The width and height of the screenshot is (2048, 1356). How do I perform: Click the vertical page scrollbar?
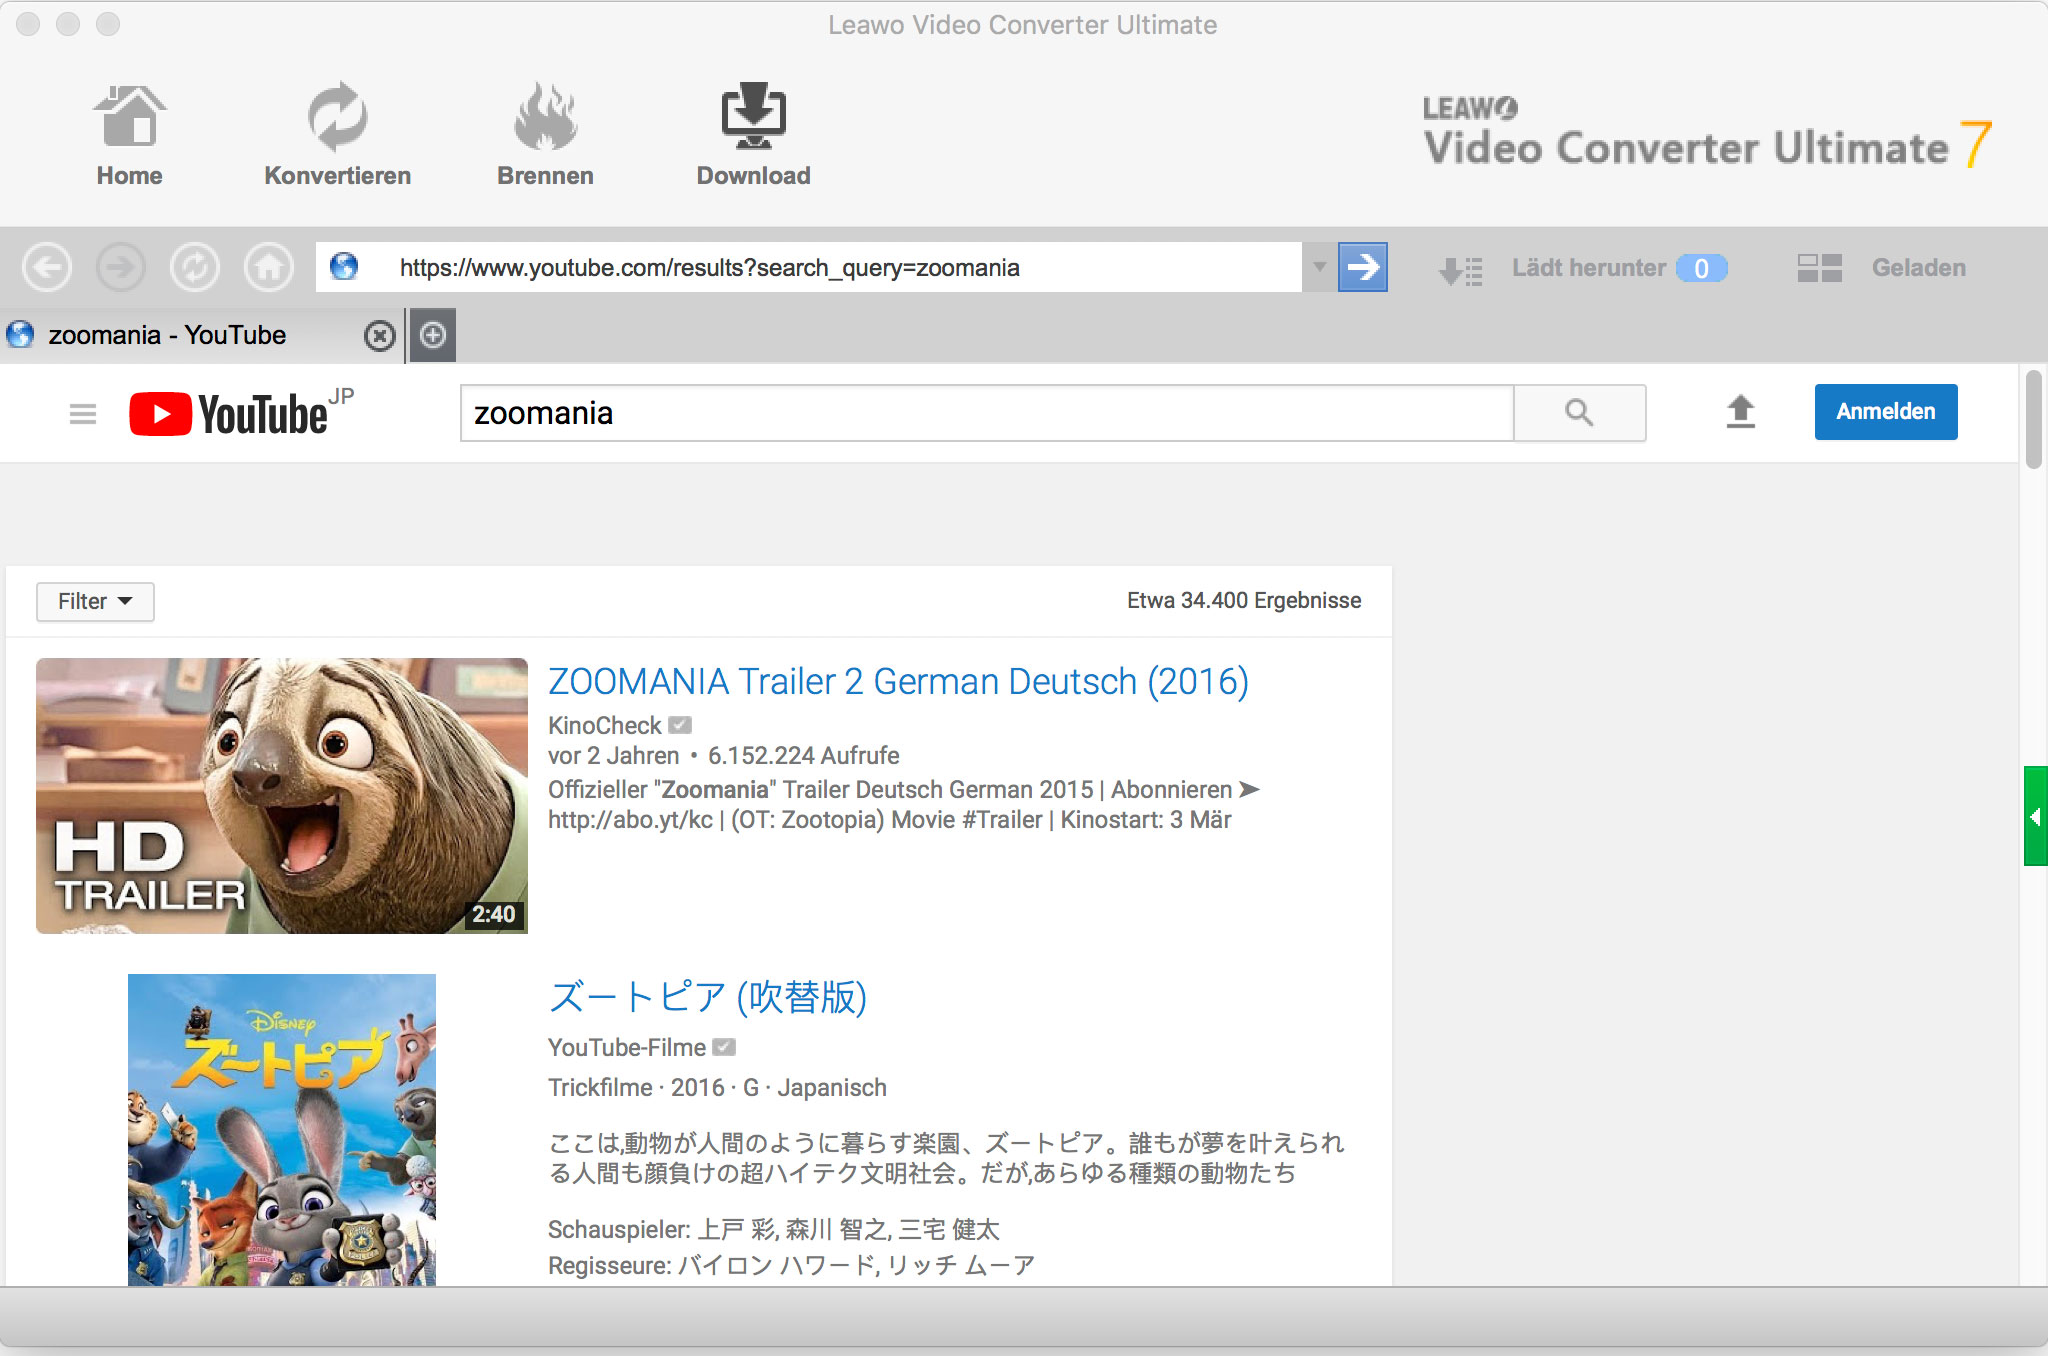(2033, 420)
